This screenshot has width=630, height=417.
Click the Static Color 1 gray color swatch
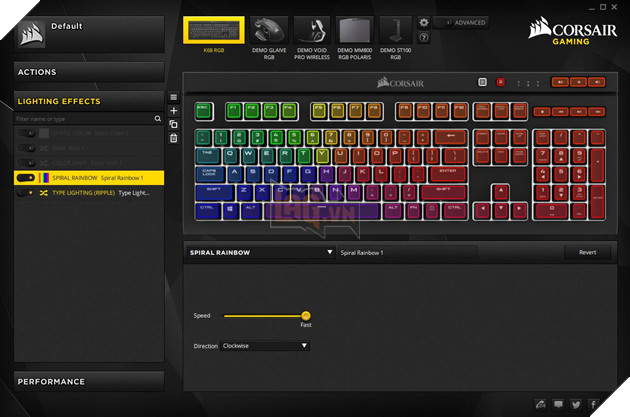pos(44,133)
